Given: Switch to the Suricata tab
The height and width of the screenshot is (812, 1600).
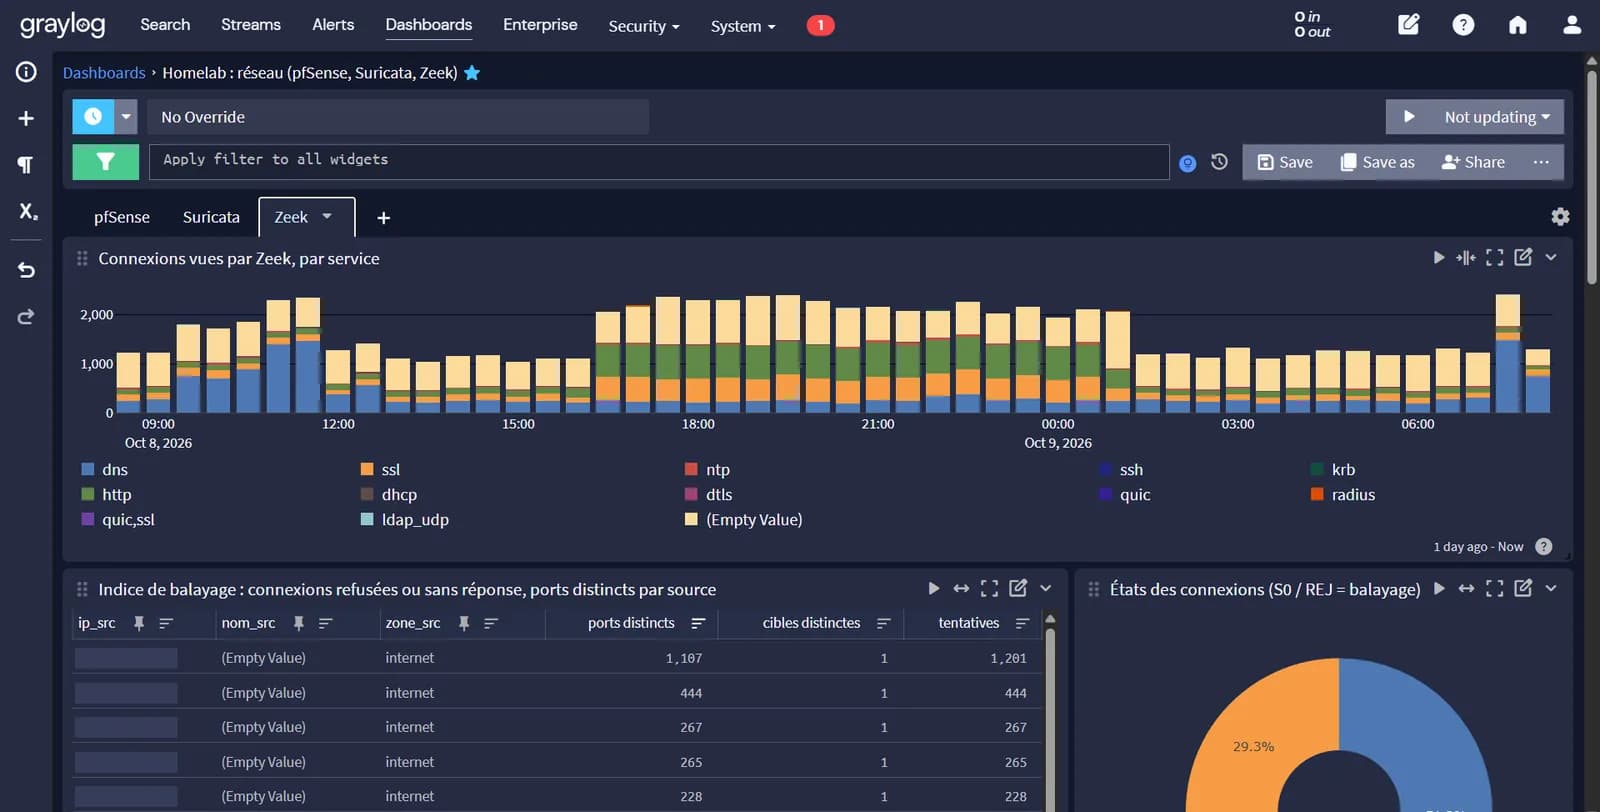Looking at the screenshot, I should (x=211, y=217).
